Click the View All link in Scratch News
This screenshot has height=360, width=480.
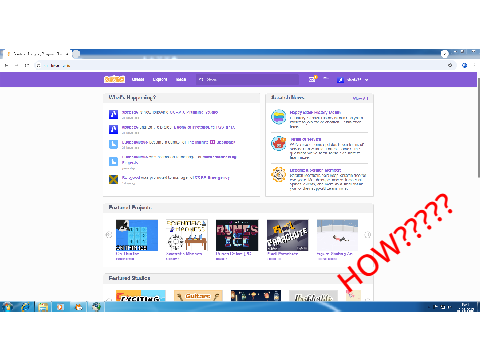click(360, 98)
